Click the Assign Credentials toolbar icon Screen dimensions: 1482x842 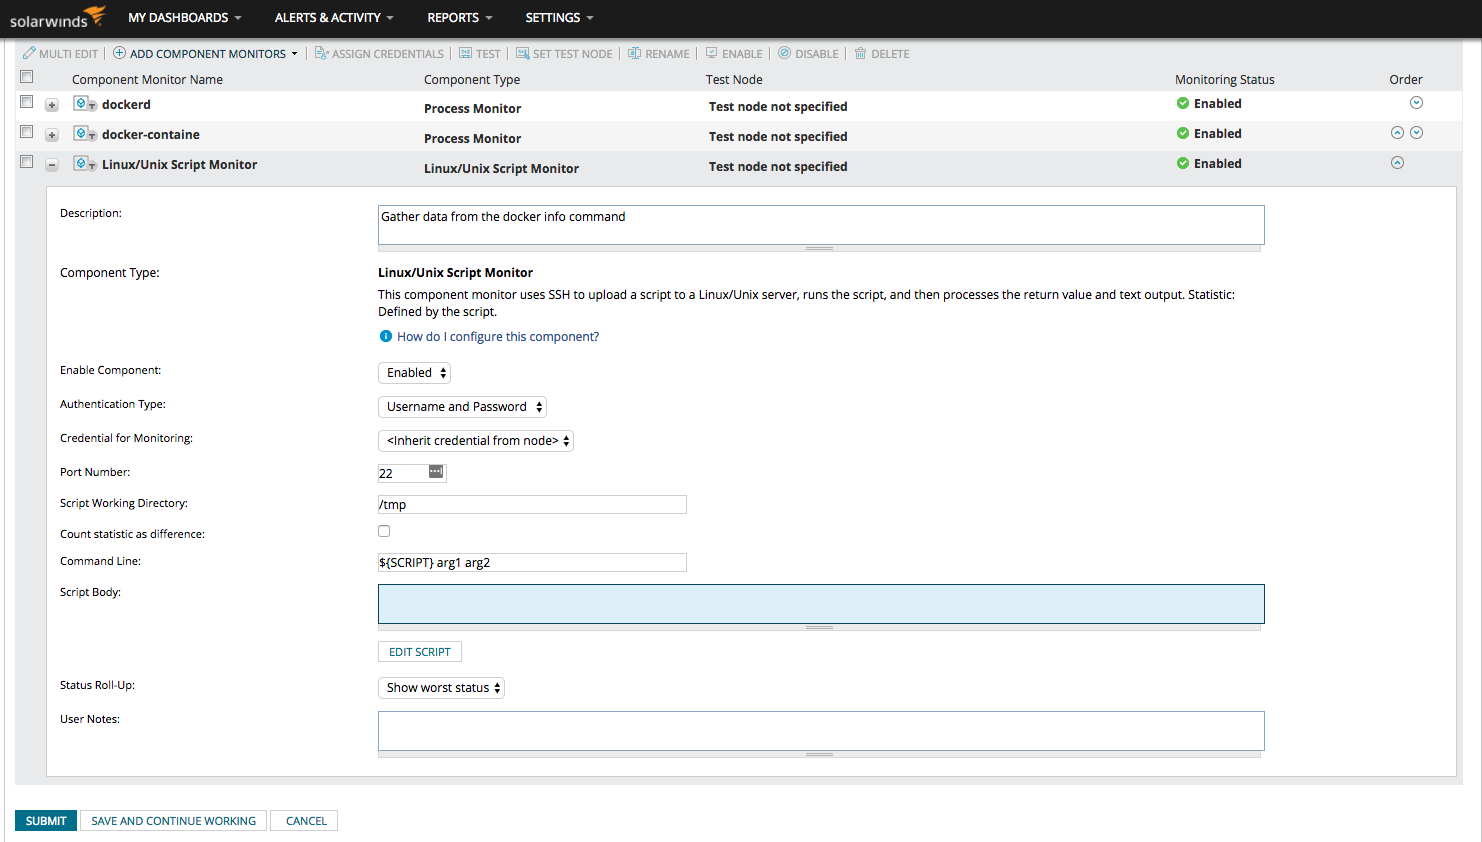[x=321, y=53]
